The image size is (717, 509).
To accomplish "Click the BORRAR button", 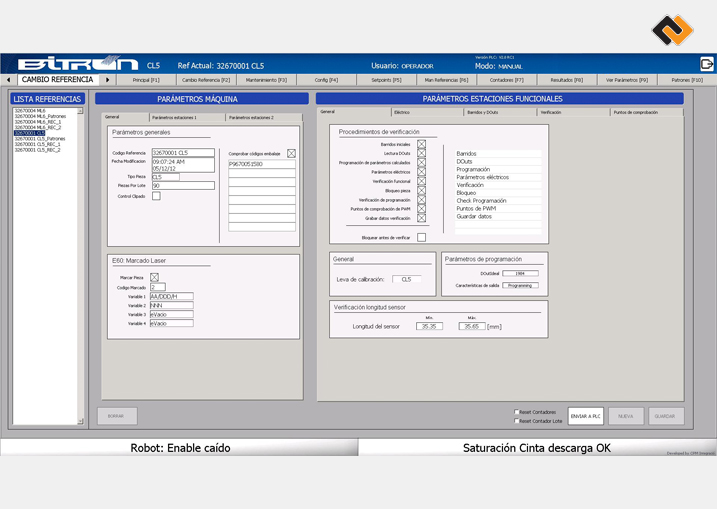I will (x=117, y=416).
